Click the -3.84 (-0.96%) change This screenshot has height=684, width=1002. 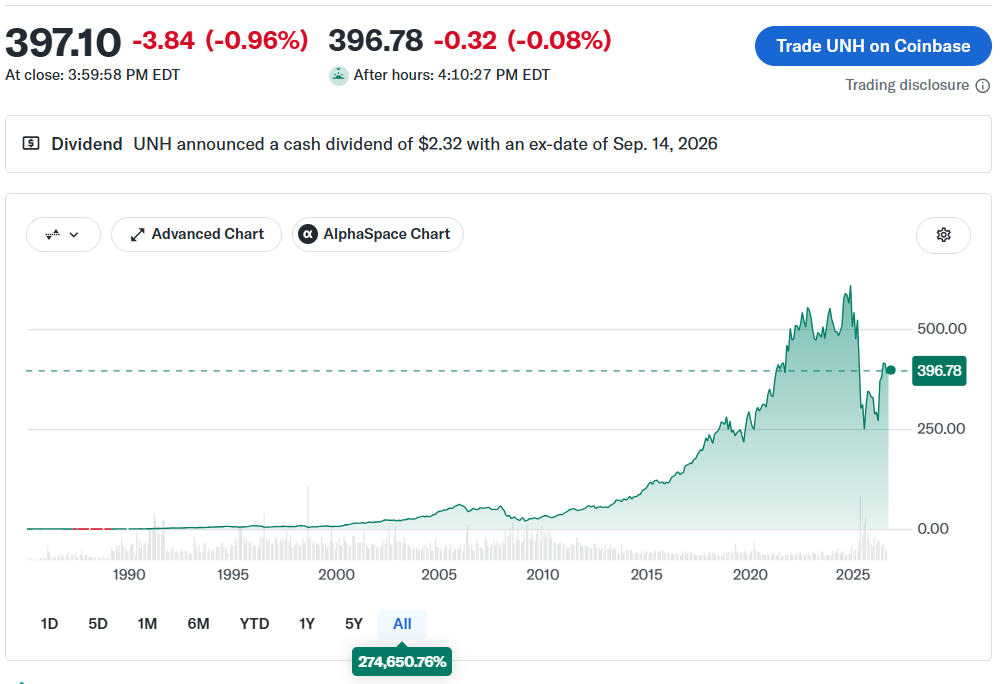pos(220,41)
